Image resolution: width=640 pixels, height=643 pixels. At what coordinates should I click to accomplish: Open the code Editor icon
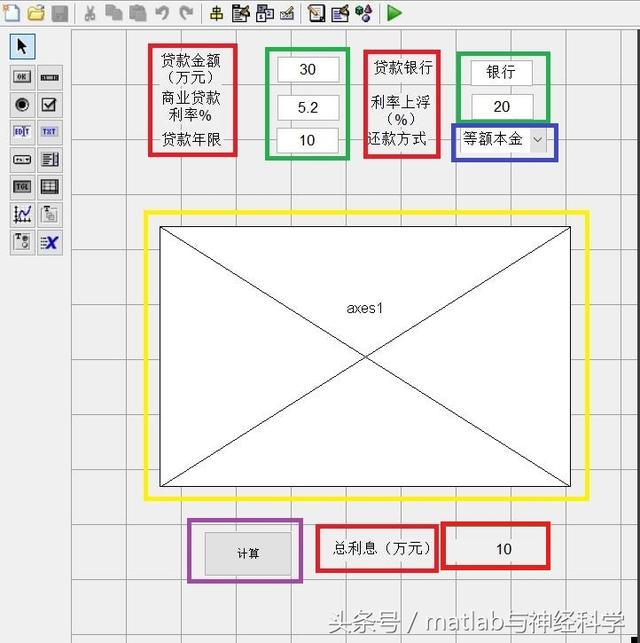coord(316,13)
